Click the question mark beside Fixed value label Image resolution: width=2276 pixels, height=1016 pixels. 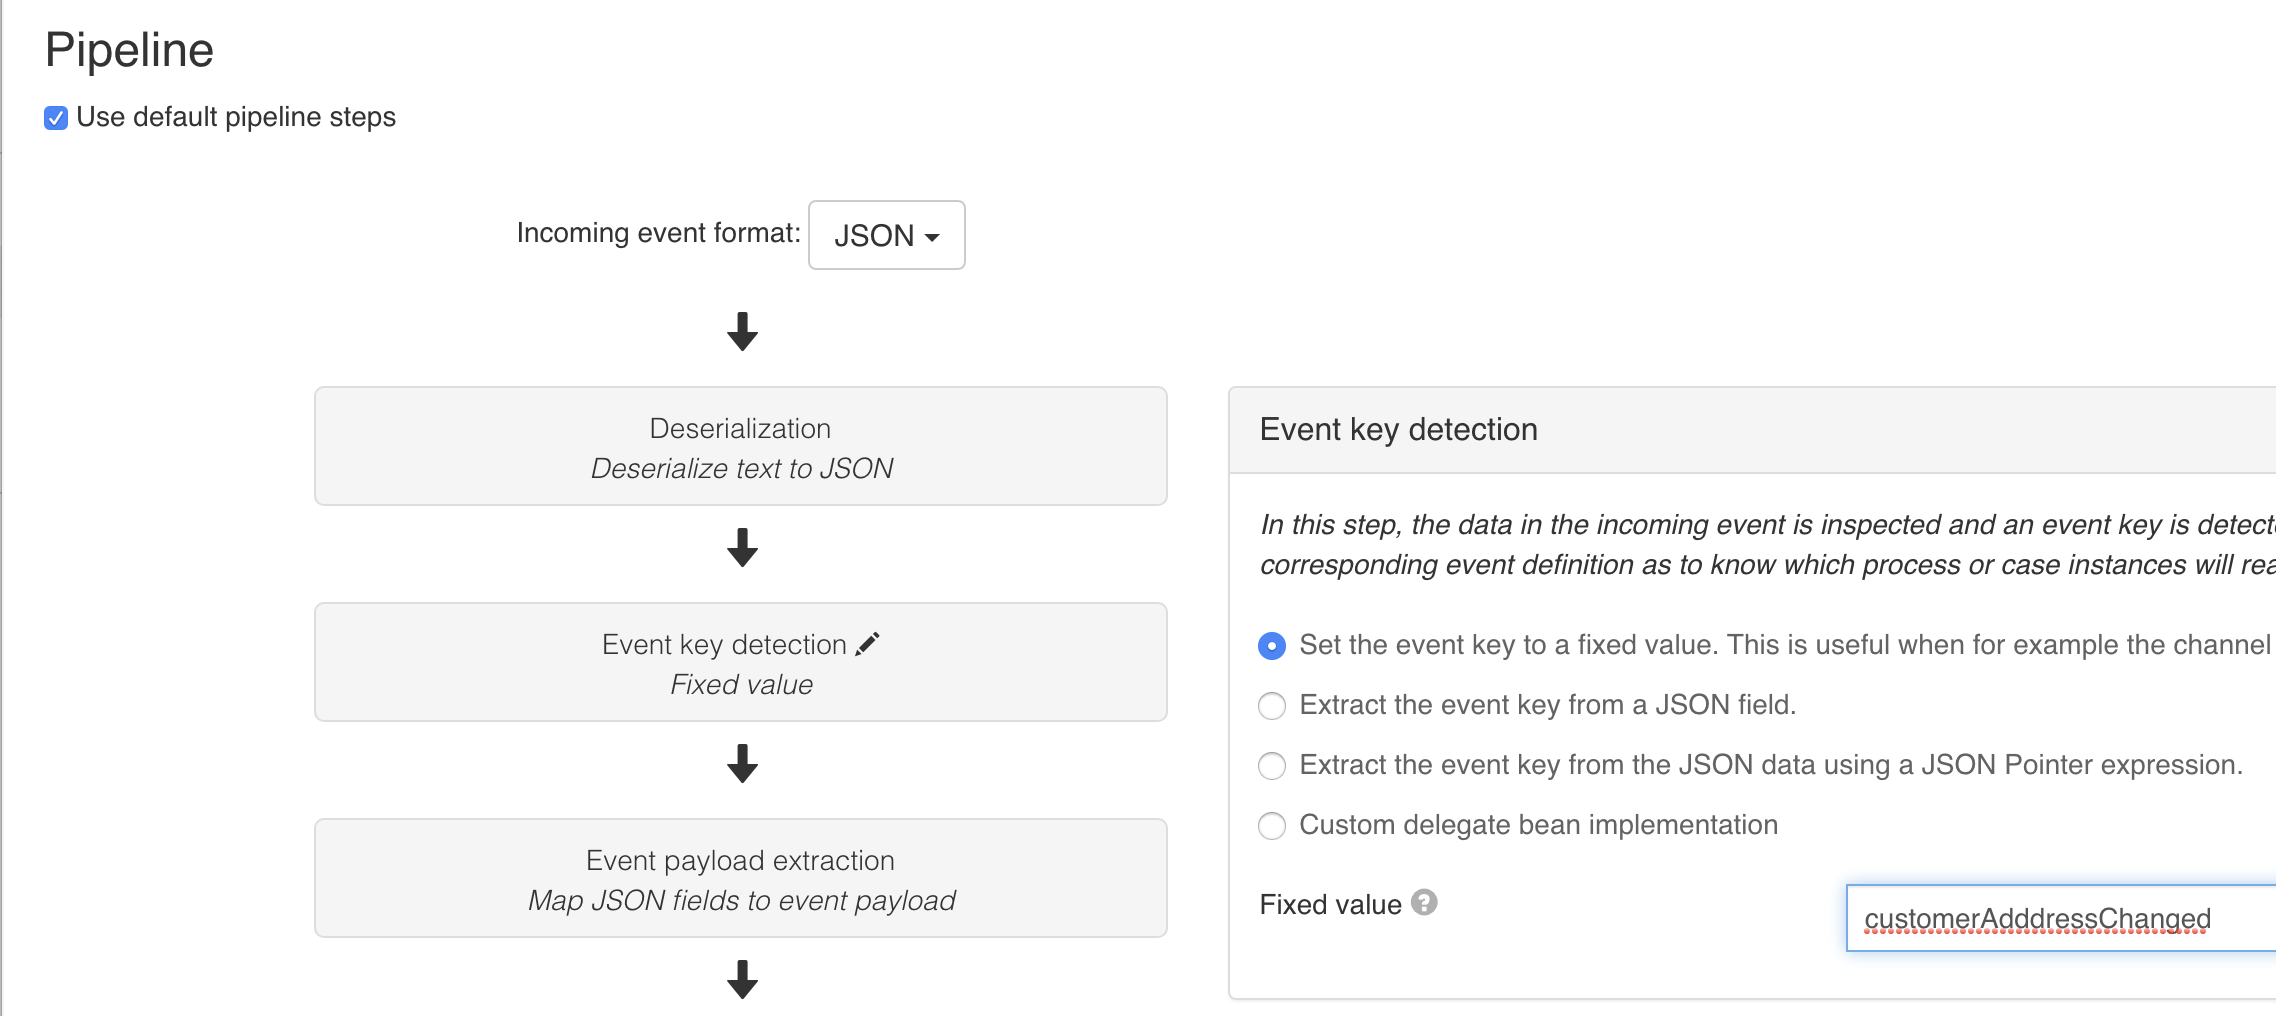pyautogui.click(x=1426, y=902)
